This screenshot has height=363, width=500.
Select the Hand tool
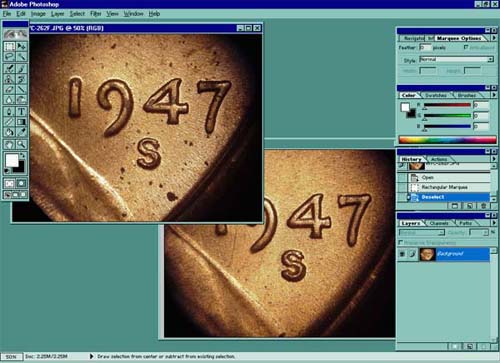pos(9,144)
